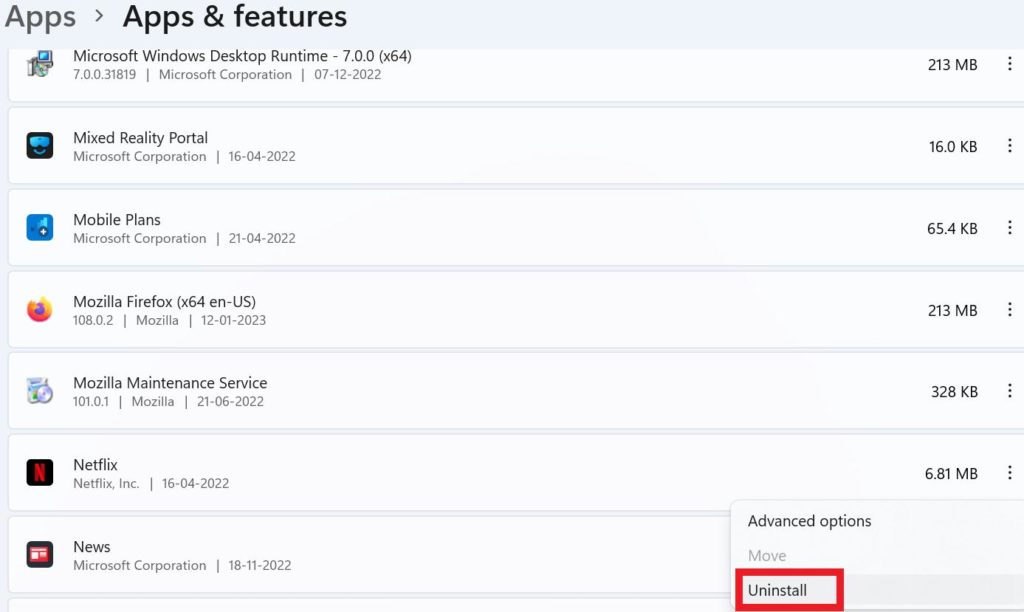Click the Move menu entry

pyautogui.click(x=767, y=555)
